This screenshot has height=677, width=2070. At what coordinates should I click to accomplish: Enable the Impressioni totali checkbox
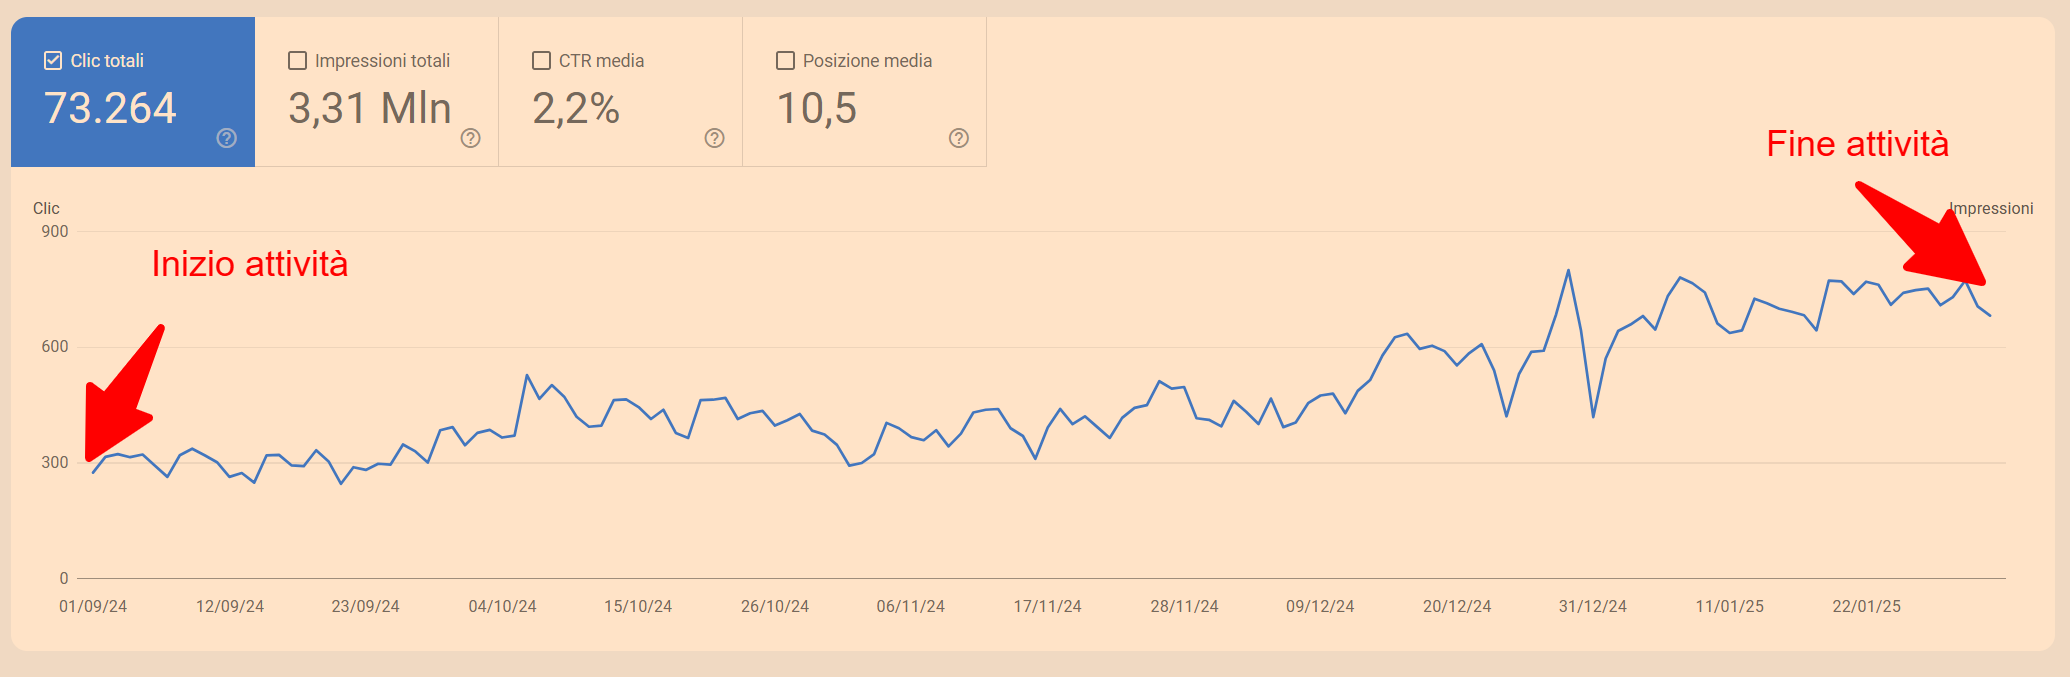click(297, 61)
